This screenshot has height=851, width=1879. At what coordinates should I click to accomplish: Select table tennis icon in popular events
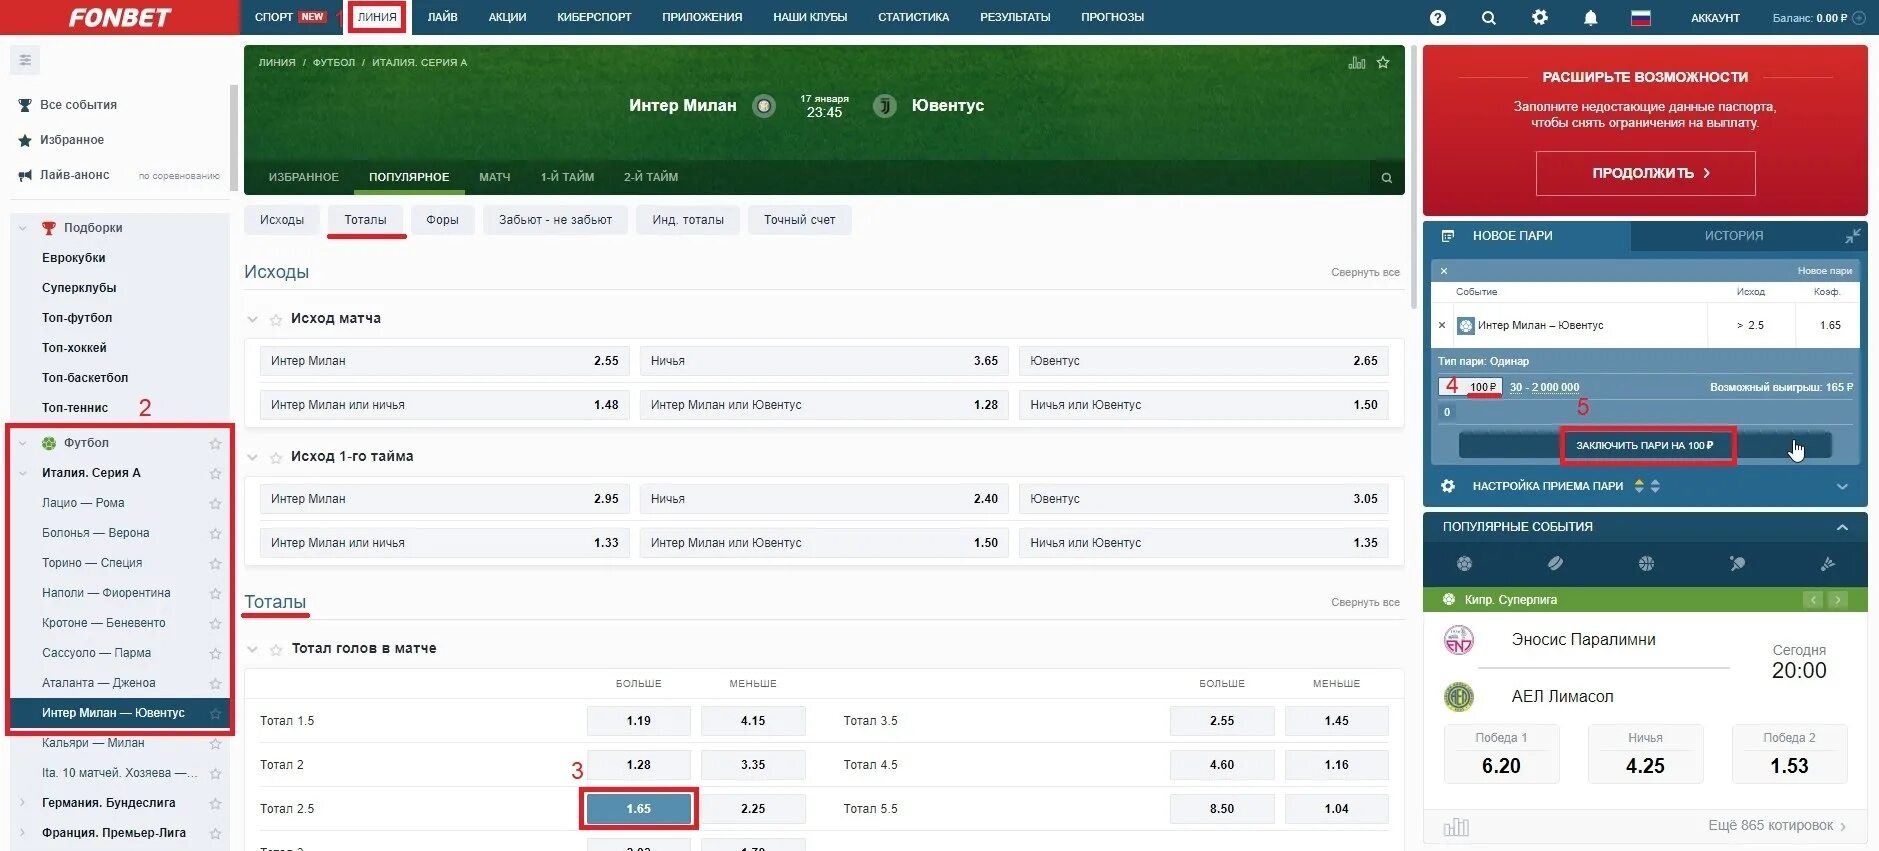(1737, 564)
